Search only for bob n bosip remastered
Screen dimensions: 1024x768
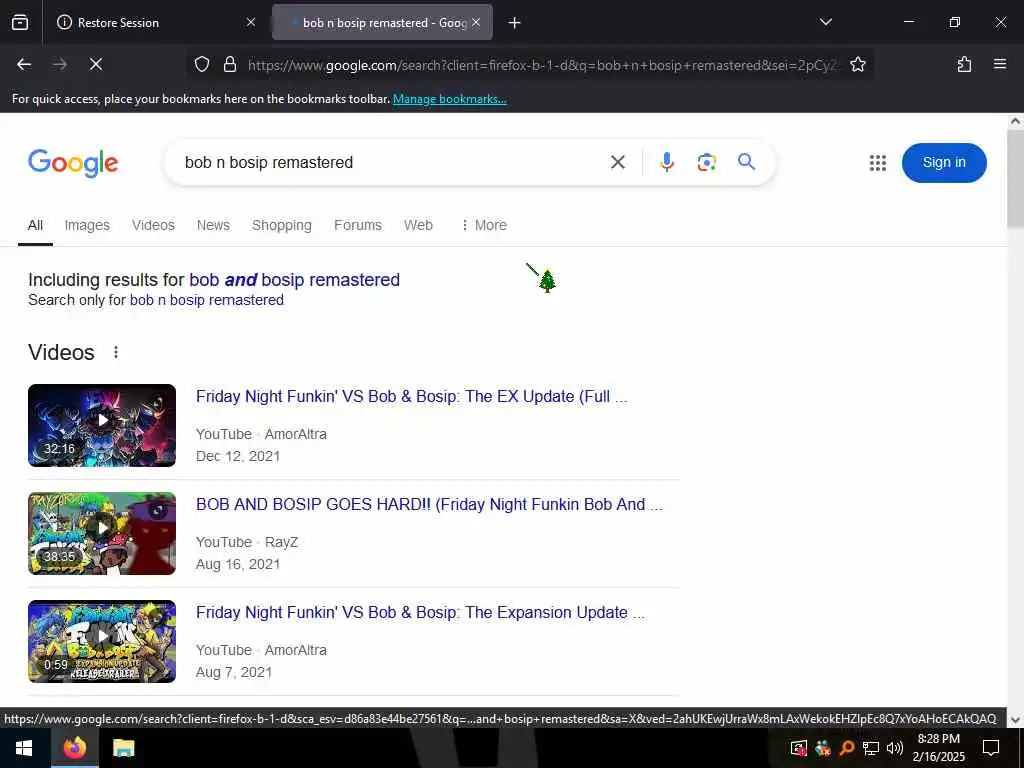point(207,300)
